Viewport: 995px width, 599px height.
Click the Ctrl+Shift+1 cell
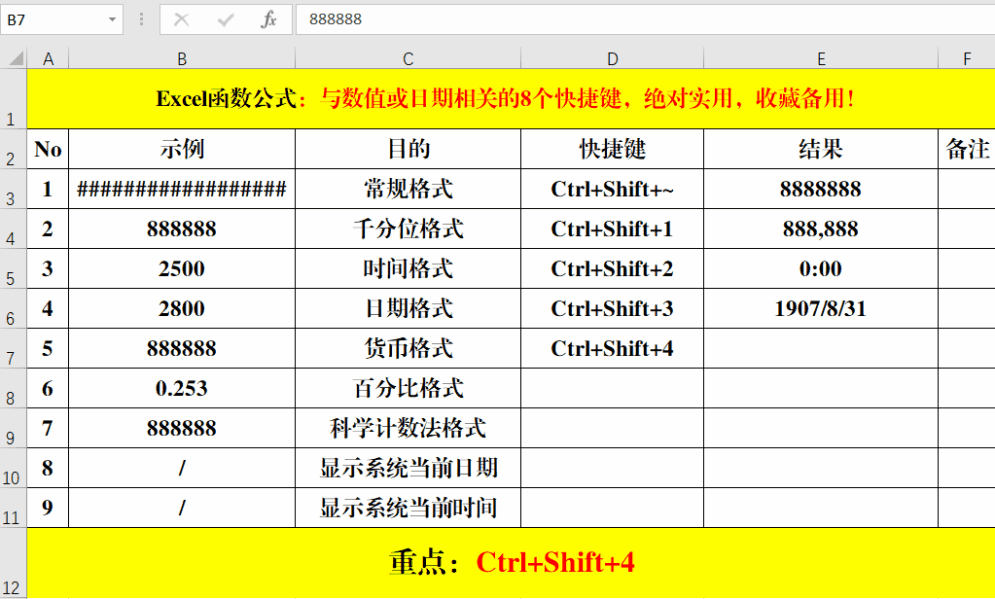click(x=612, y=229)
